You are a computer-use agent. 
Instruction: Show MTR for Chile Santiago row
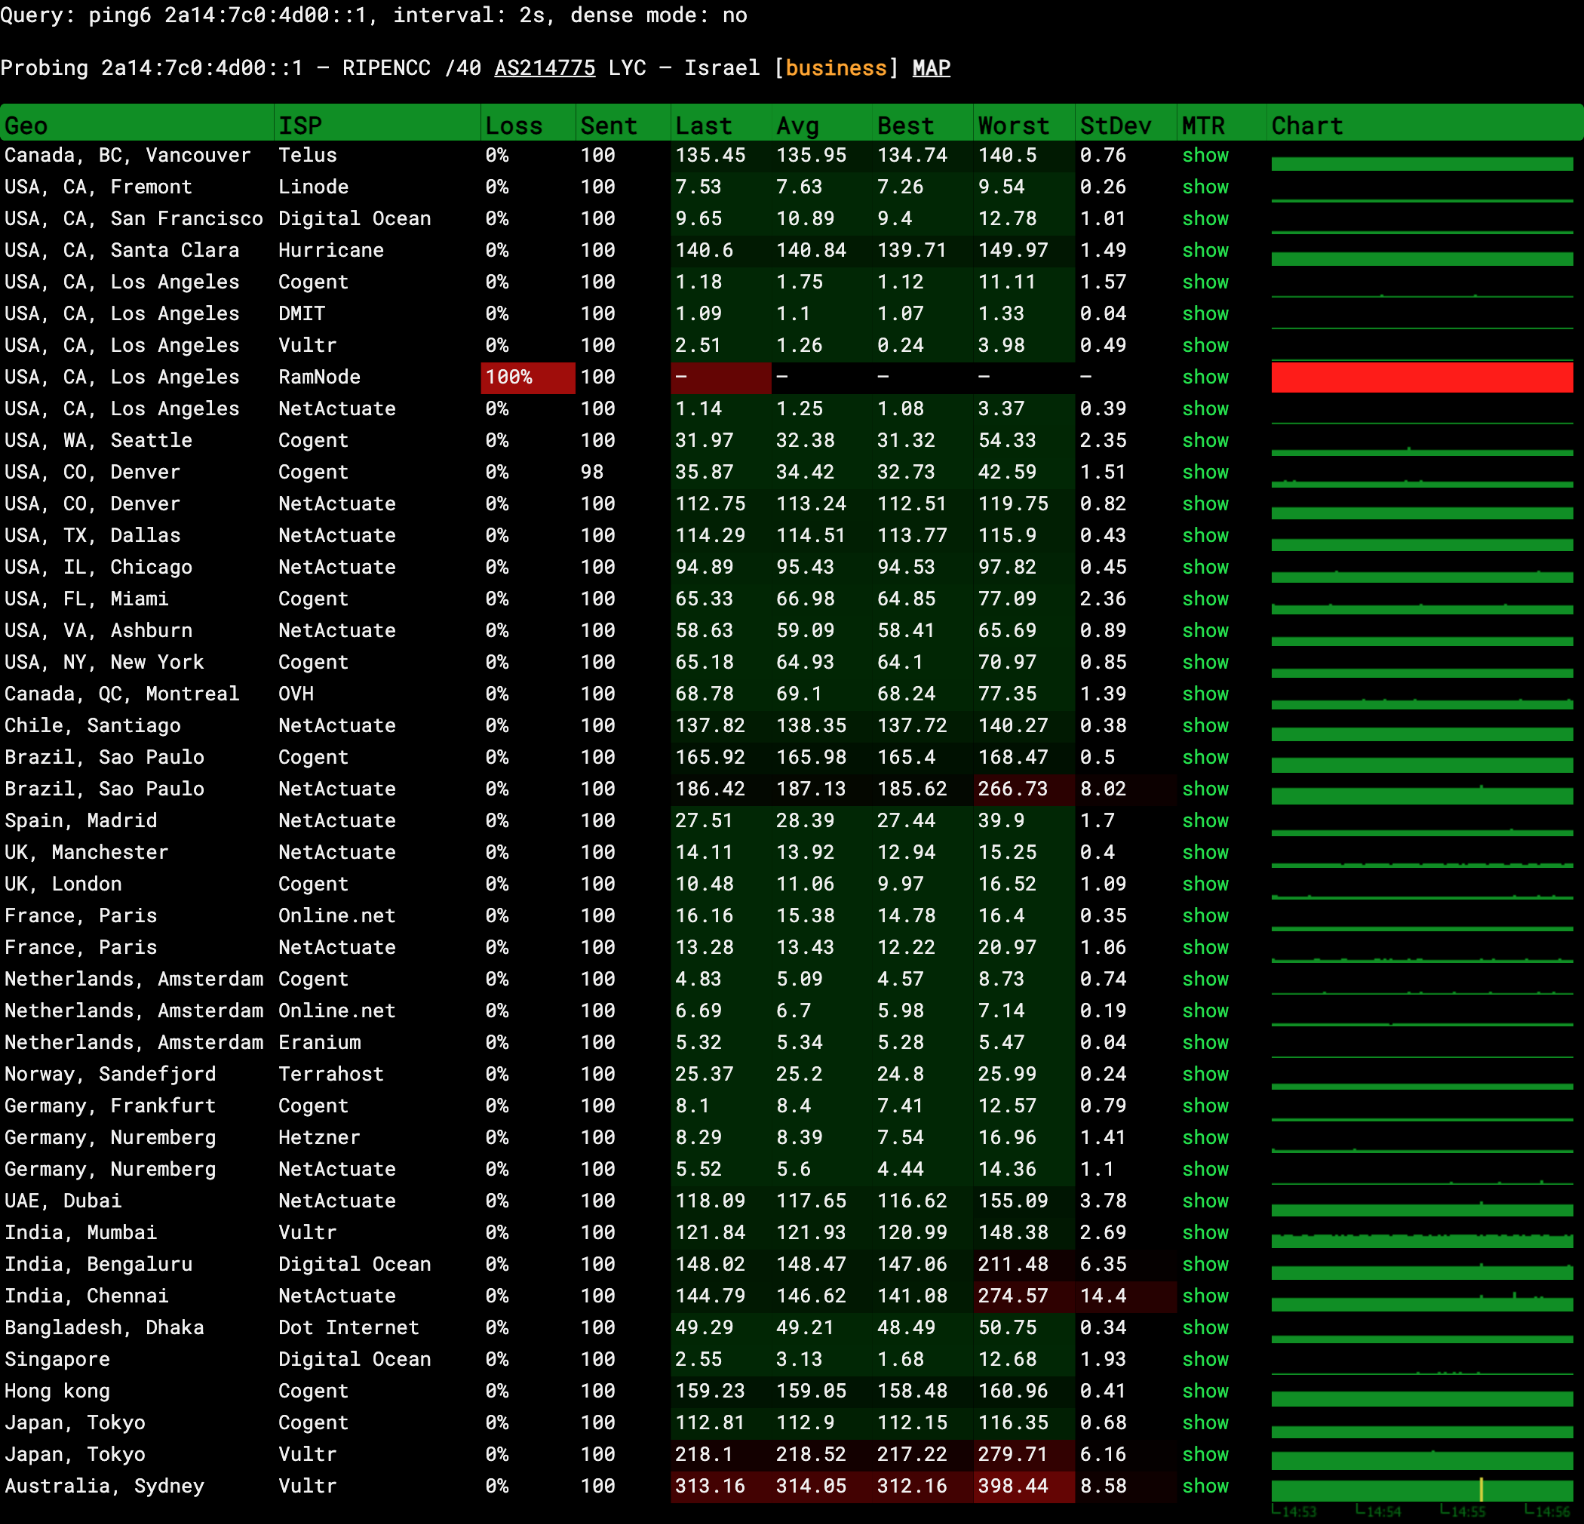(x=1205, y=725)
